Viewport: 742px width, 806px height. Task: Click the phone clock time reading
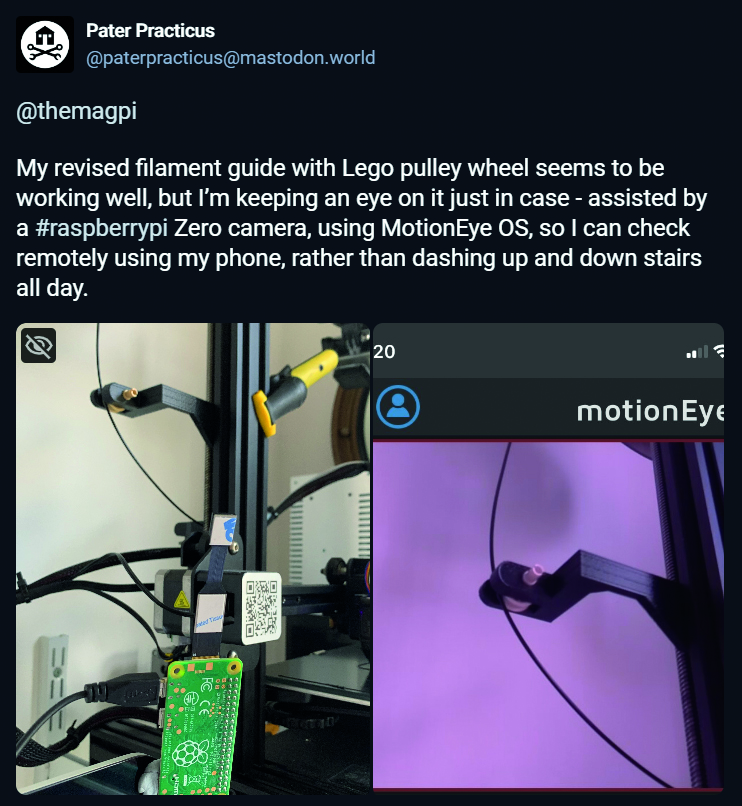[x=384, y=352]
